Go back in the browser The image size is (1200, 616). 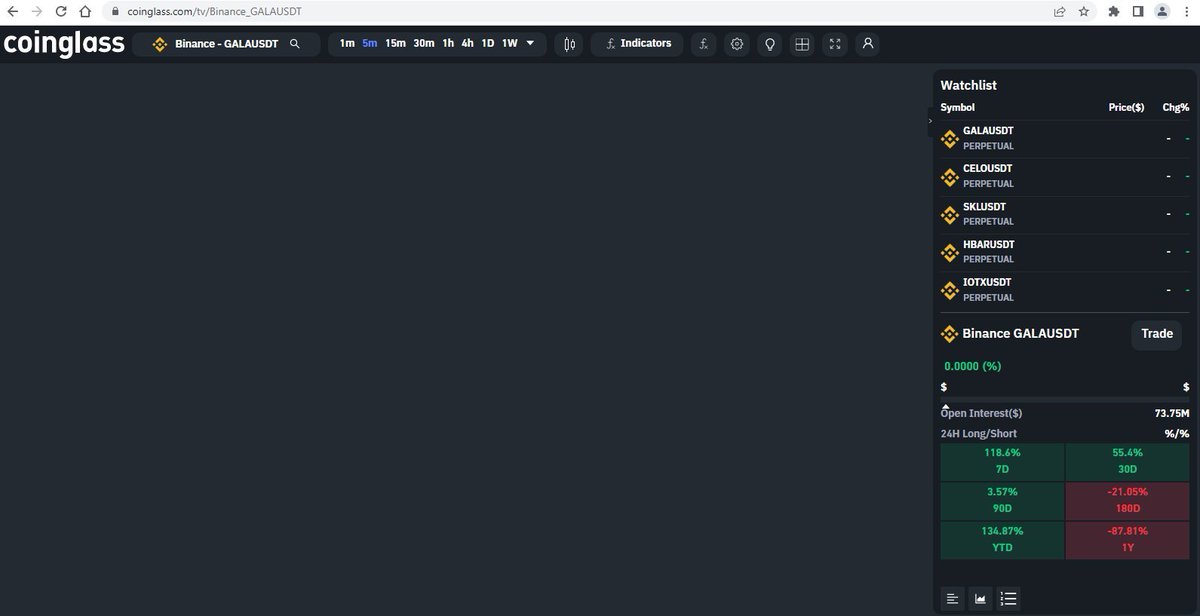12,12
